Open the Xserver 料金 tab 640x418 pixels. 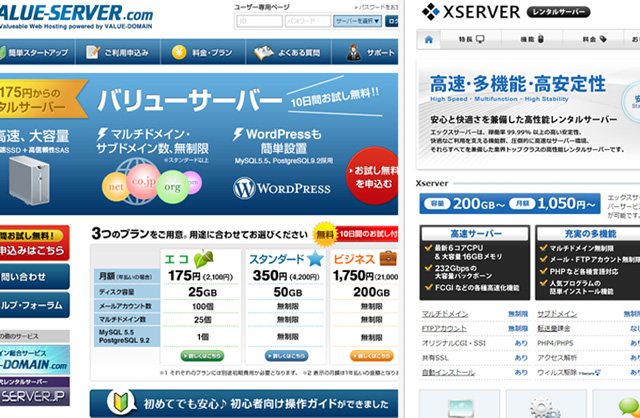(x=593, y=39)
